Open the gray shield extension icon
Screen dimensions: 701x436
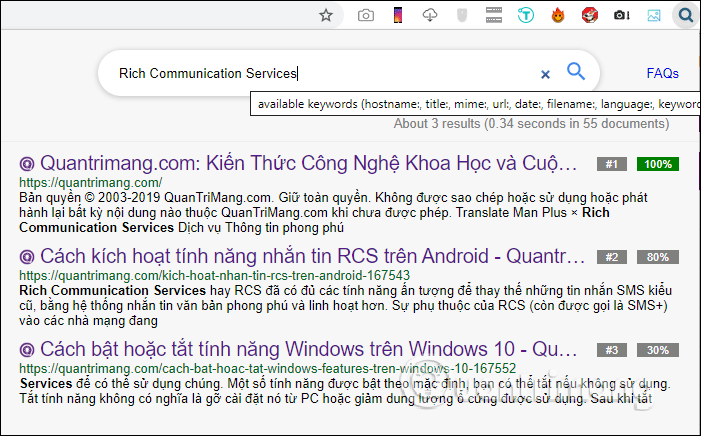click(x=462, y=16)
